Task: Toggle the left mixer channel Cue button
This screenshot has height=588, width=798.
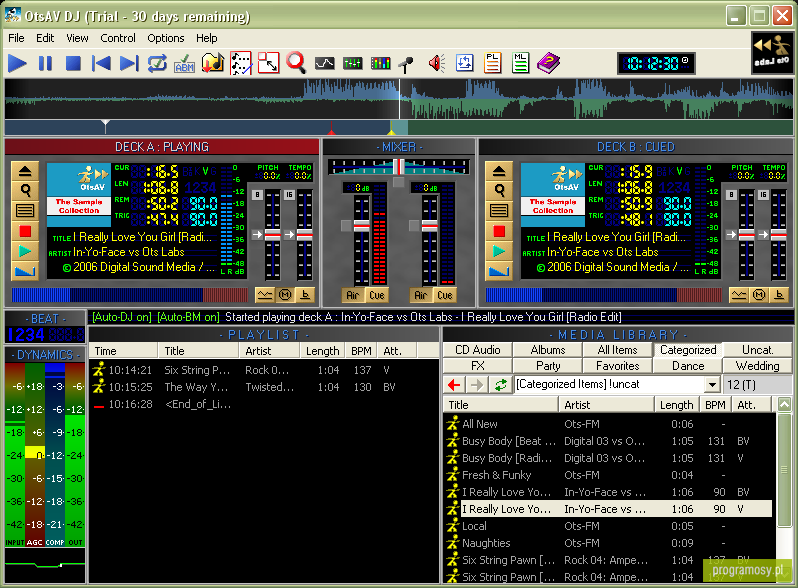Action: 377,295
